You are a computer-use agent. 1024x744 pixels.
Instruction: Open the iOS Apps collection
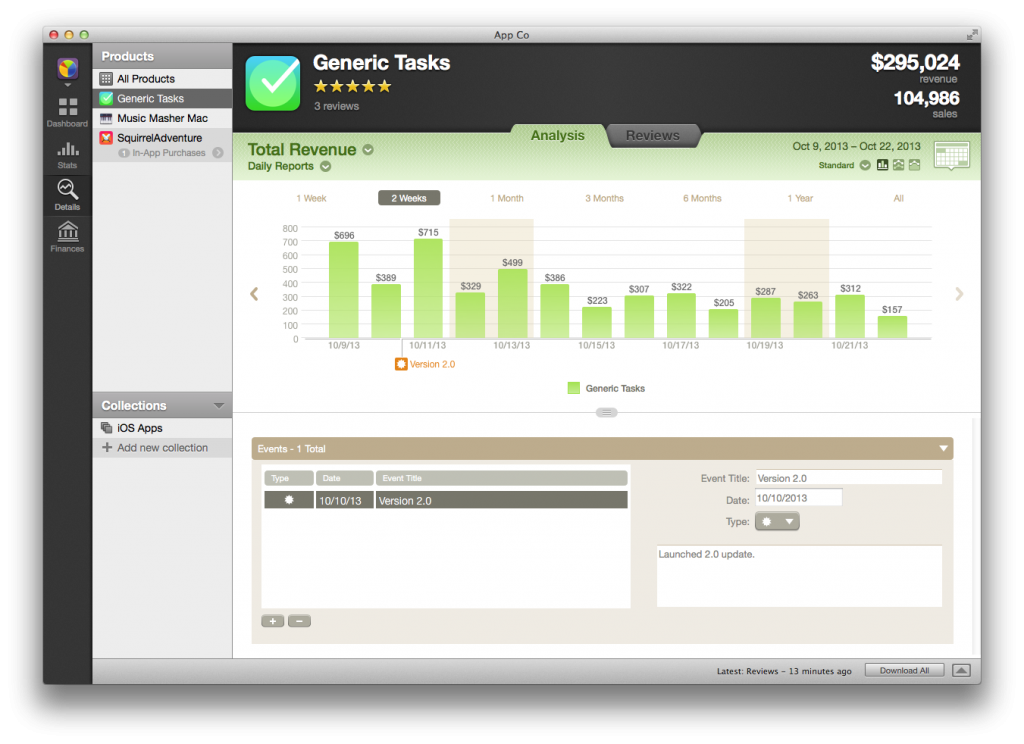162,428
